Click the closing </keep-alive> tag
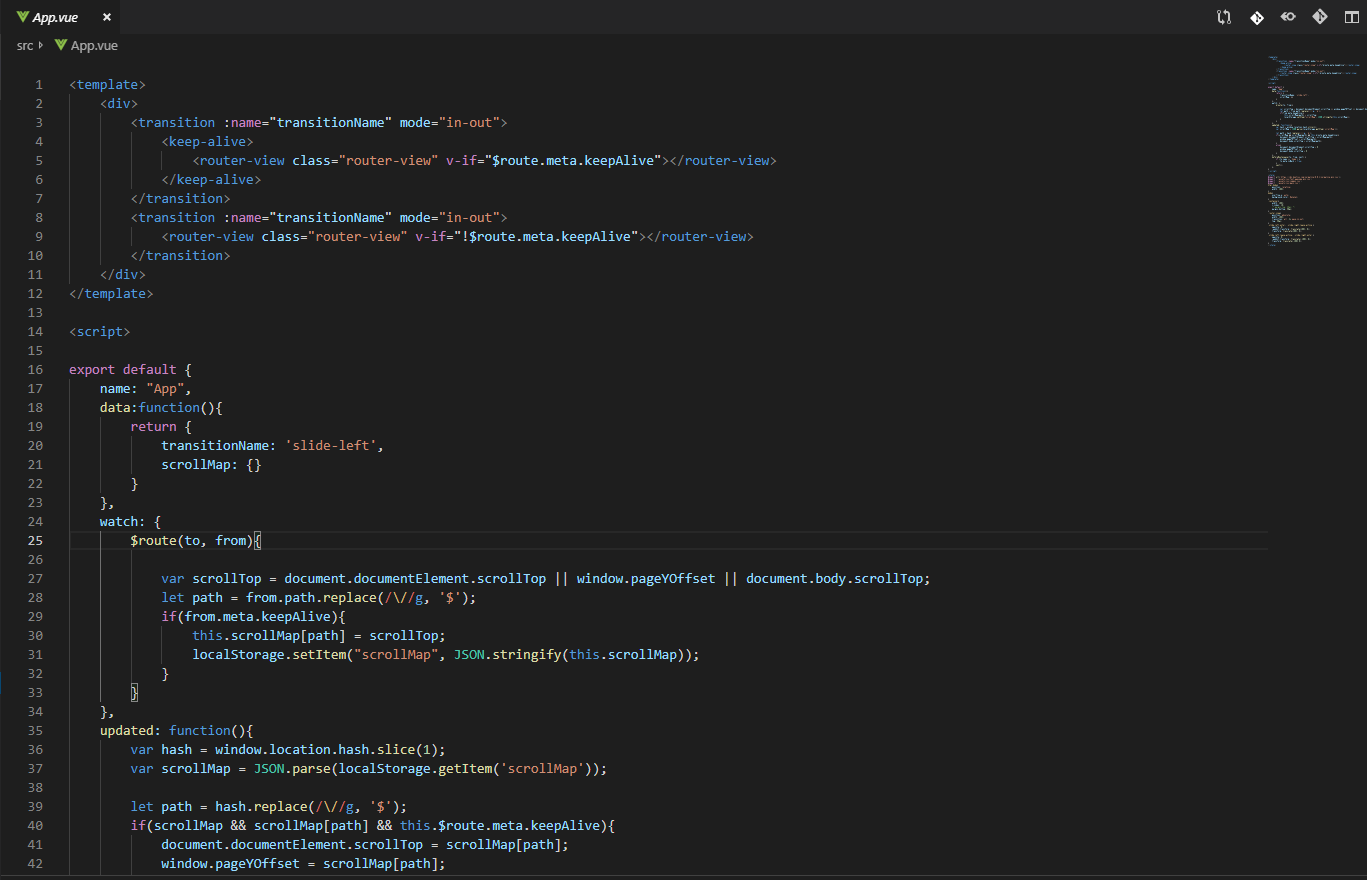This screenshot has height=880, width=1367. [x=211, y=179]
